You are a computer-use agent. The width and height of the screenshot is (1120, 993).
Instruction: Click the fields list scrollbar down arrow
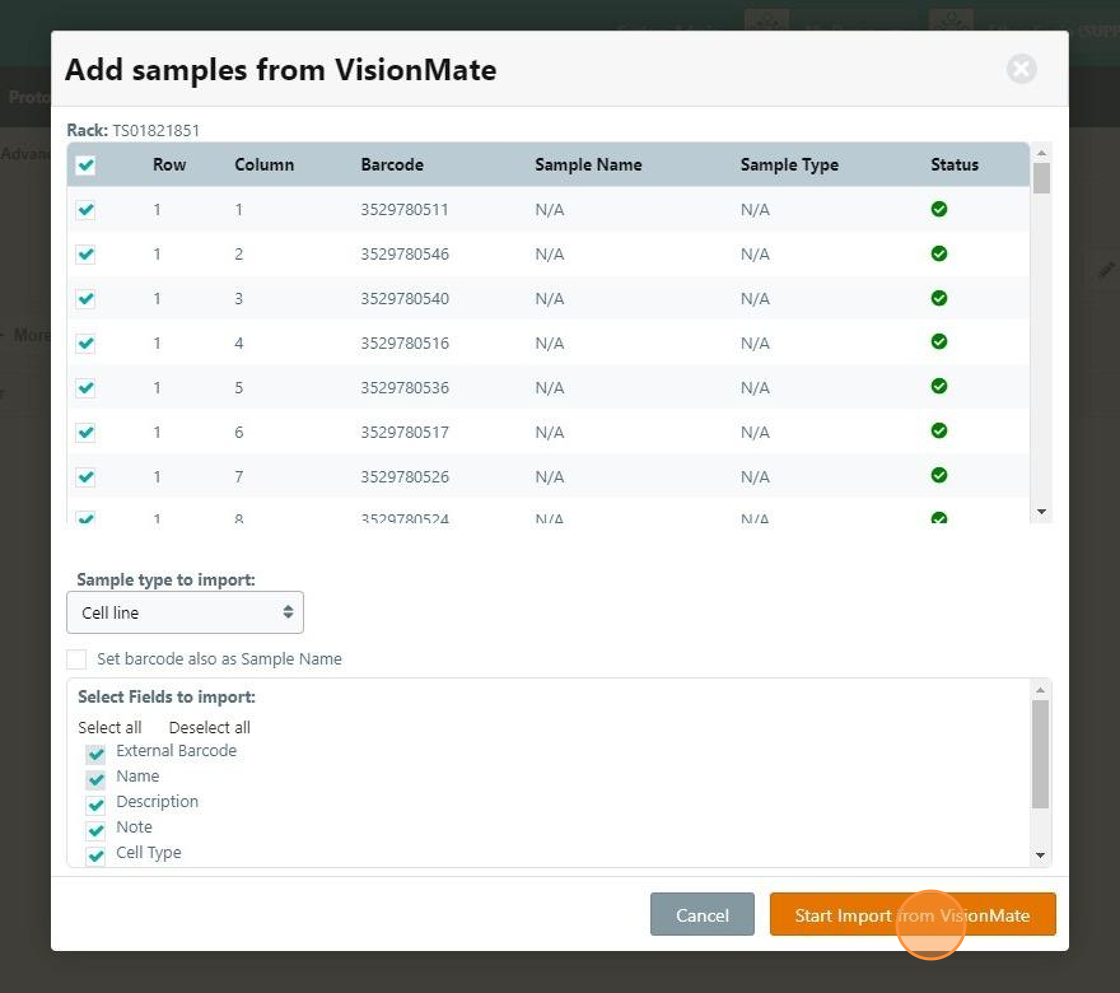click(1041, 855)
